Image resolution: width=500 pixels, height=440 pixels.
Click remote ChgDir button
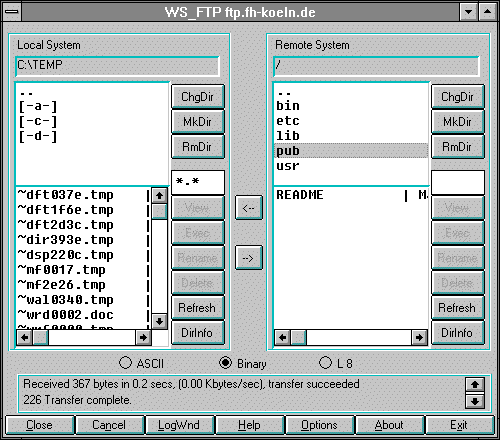(x=458, y=97)
